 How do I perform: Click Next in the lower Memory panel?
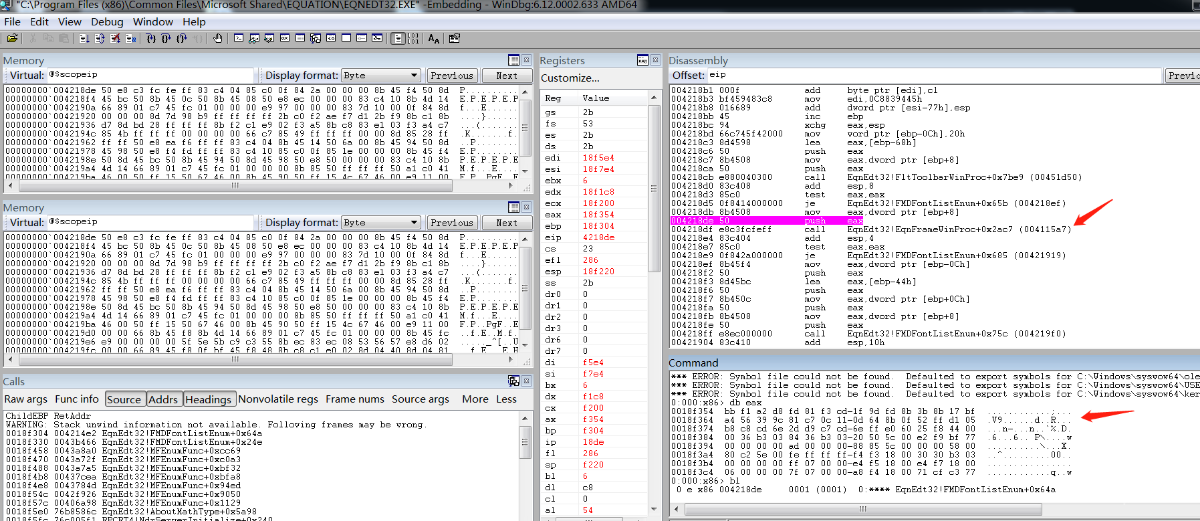[507, 223]
